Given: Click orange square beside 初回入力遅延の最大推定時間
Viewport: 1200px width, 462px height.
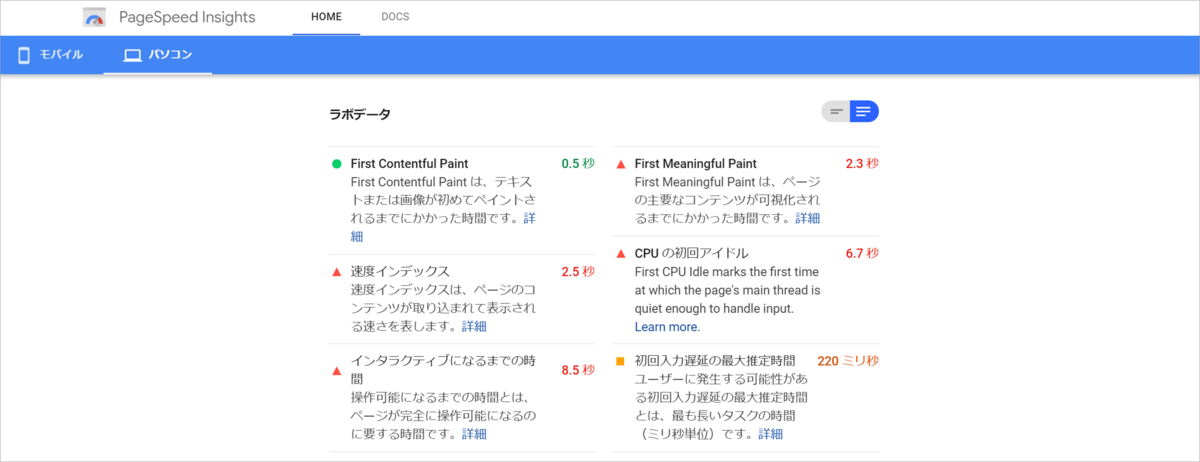Looking at the screenshot, I should point(620,361).
